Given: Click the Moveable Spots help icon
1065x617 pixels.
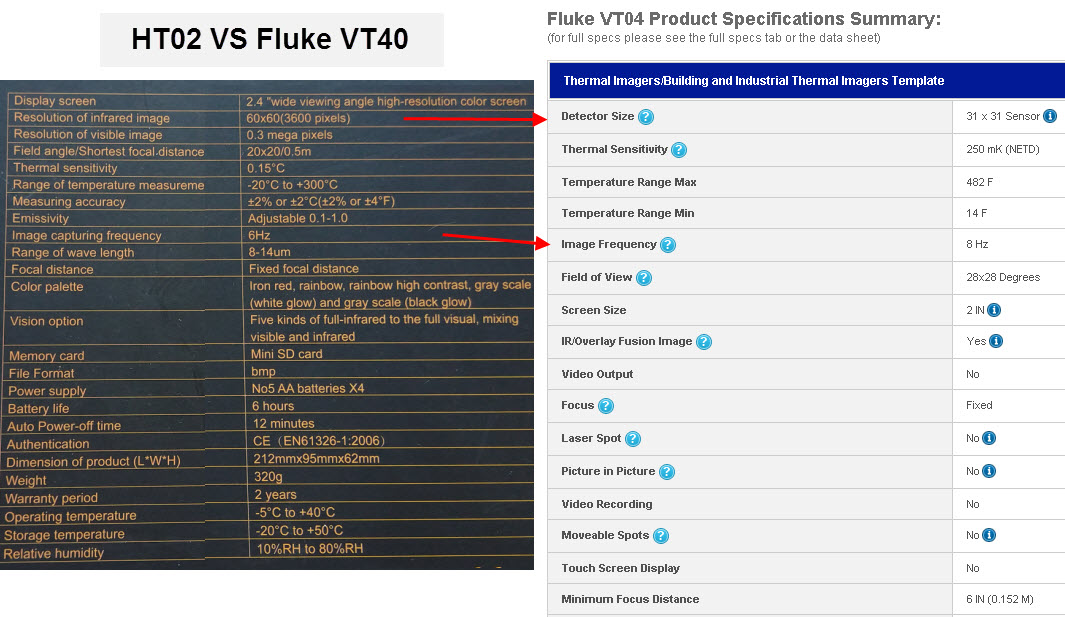Looking at the screenshot, I should coord(661,536).
